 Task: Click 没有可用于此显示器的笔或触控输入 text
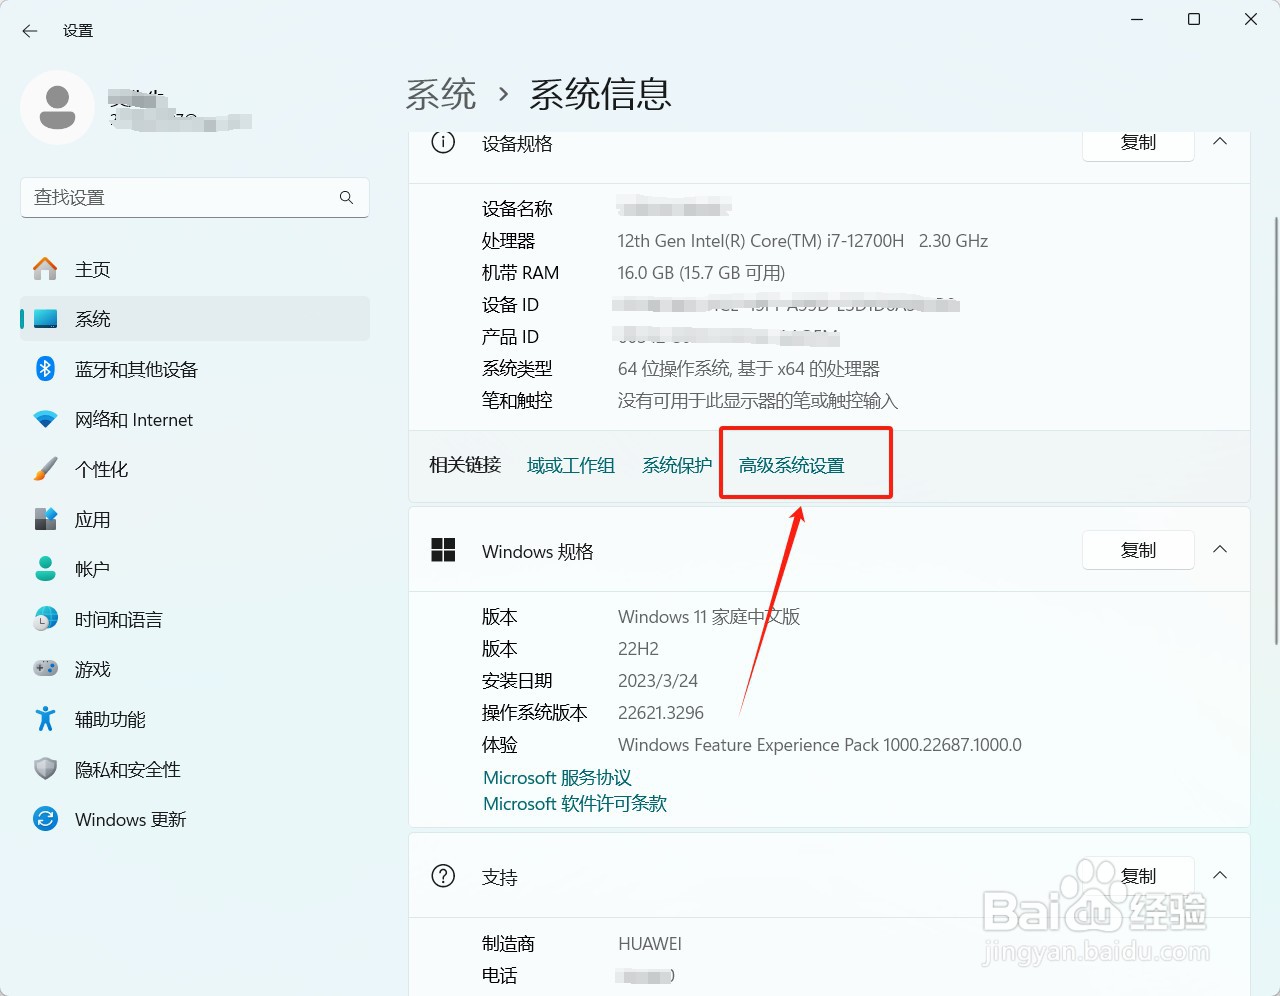[758, 401]
